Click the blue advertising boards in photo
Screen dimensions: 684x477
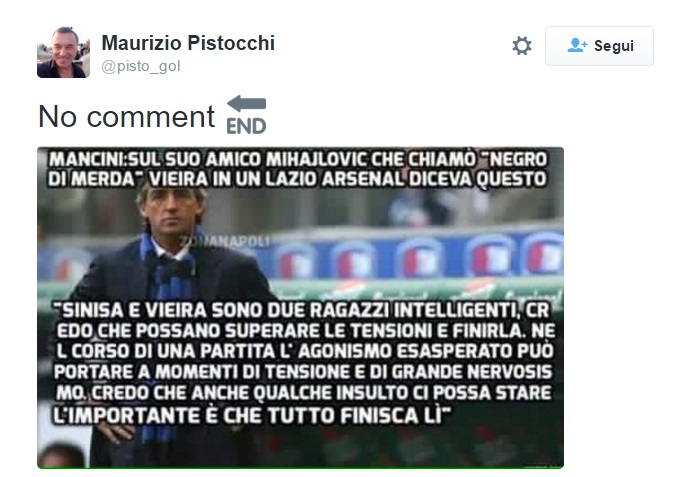click(414, 257)
